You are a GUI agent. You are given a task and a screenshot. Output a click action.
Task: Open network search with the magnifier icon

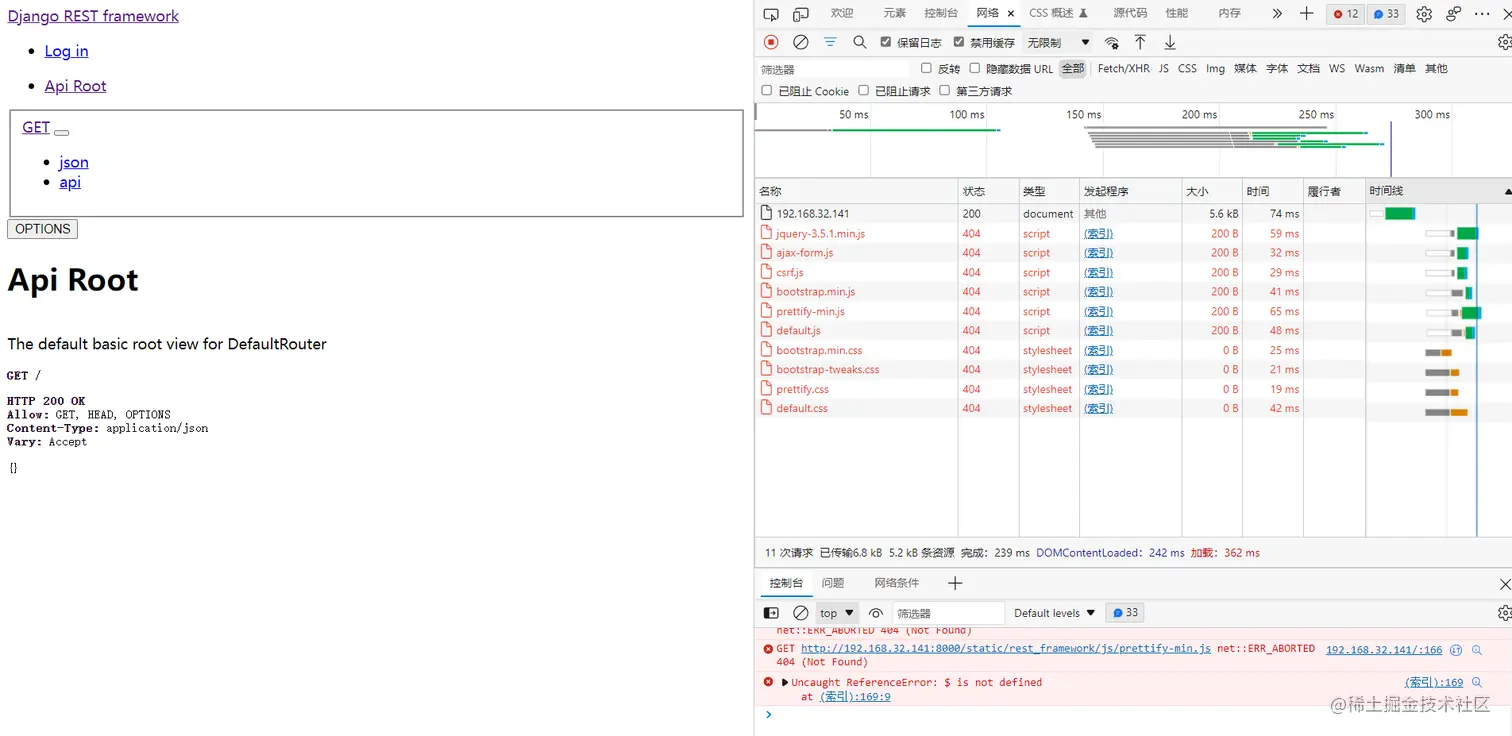(x=860, y=42)
